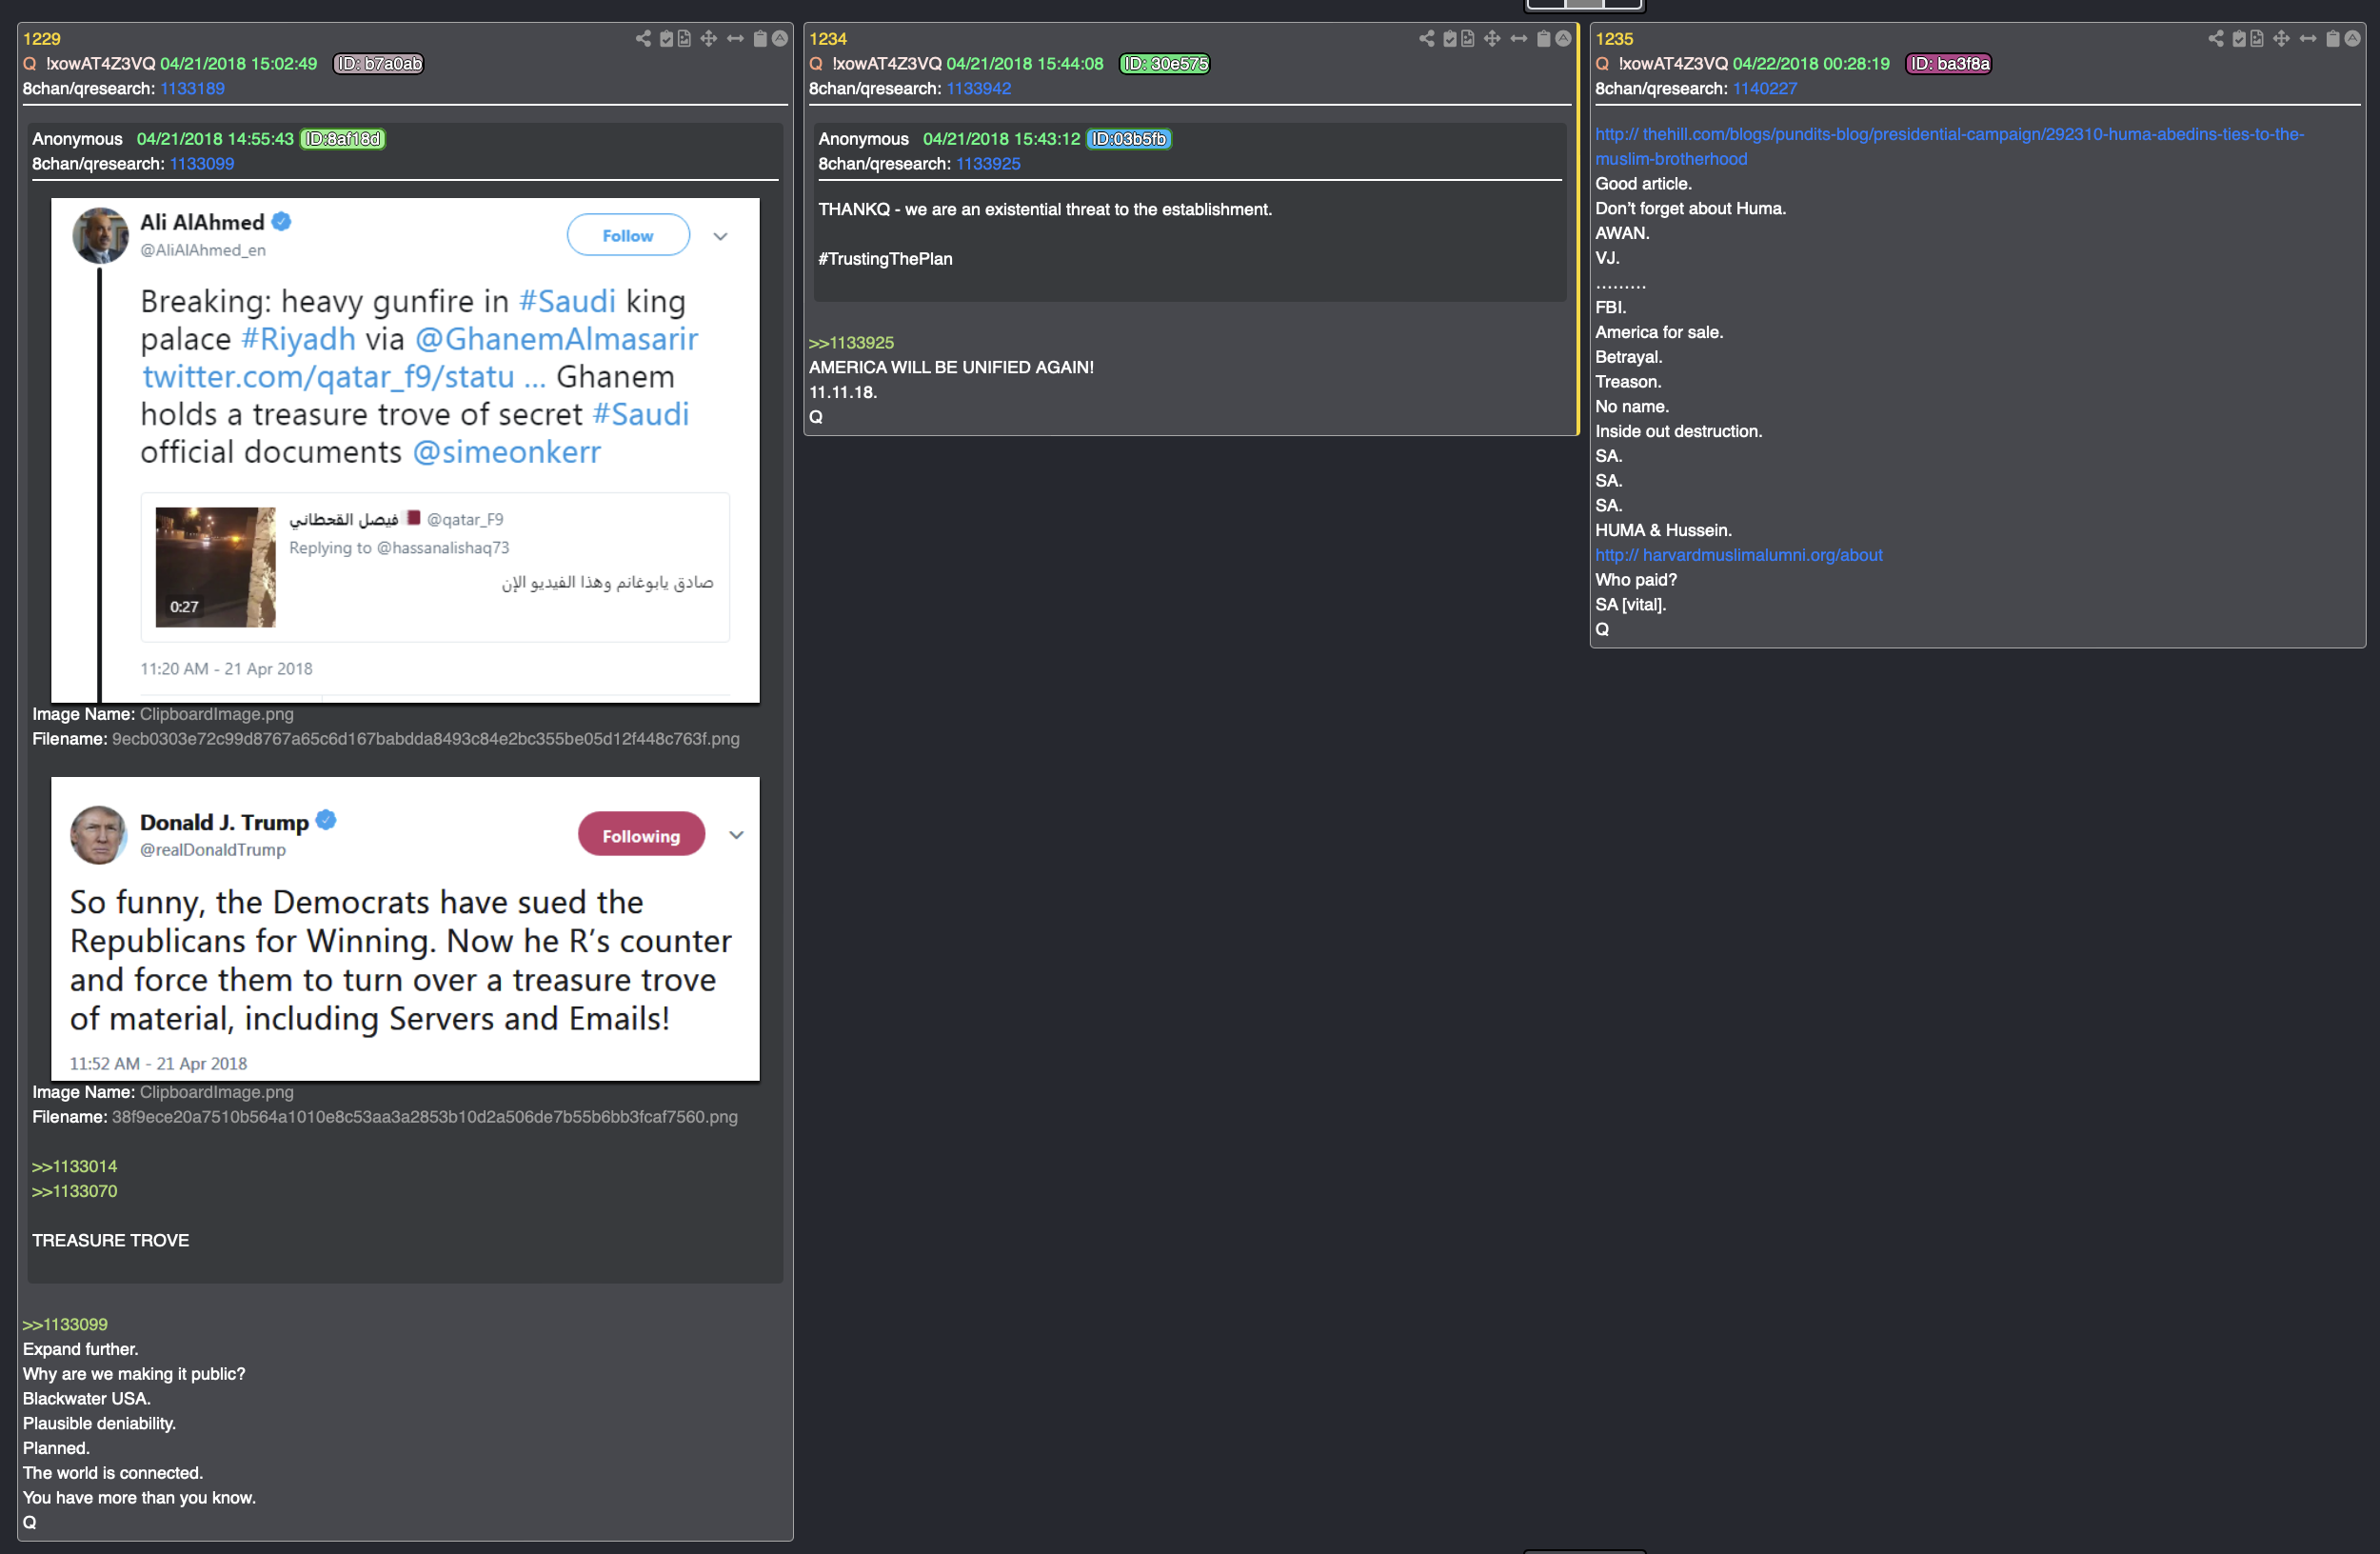The width and height of the screenshot is (2380, 1554).
Task: Follow quote link >>1133099 above Expand further
Action: pos(65,1324)
